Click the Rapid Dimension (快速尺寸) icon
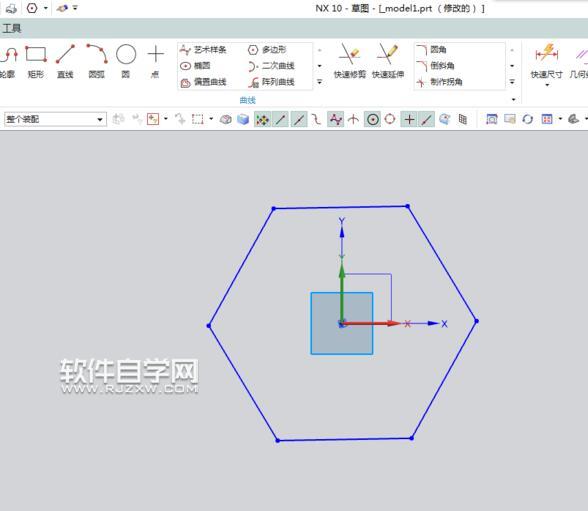Image resolution: width=588 pixels, height=511 pixels. pyautogui.click(x=546, y=61)
